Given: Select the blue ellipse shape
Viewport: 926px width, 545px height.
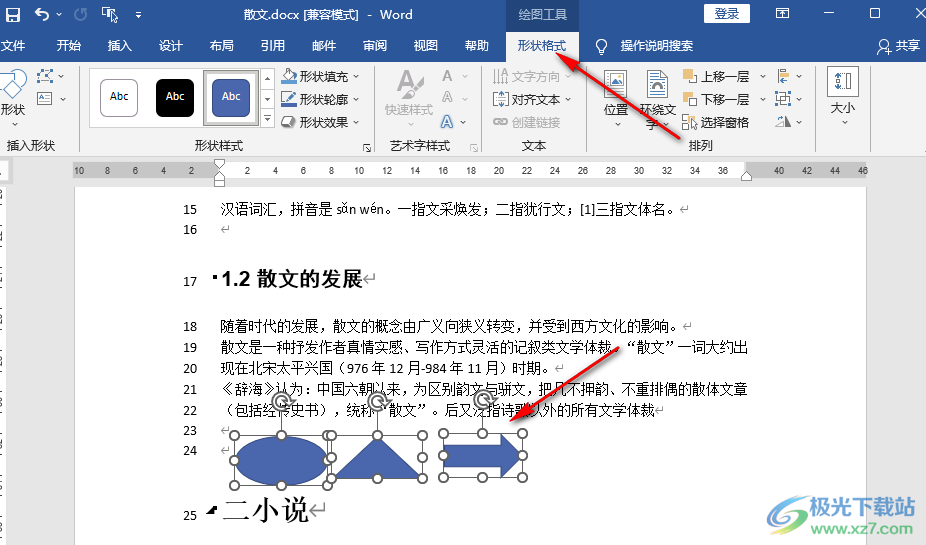Looking at the screenshot, I should click(281, 461).
